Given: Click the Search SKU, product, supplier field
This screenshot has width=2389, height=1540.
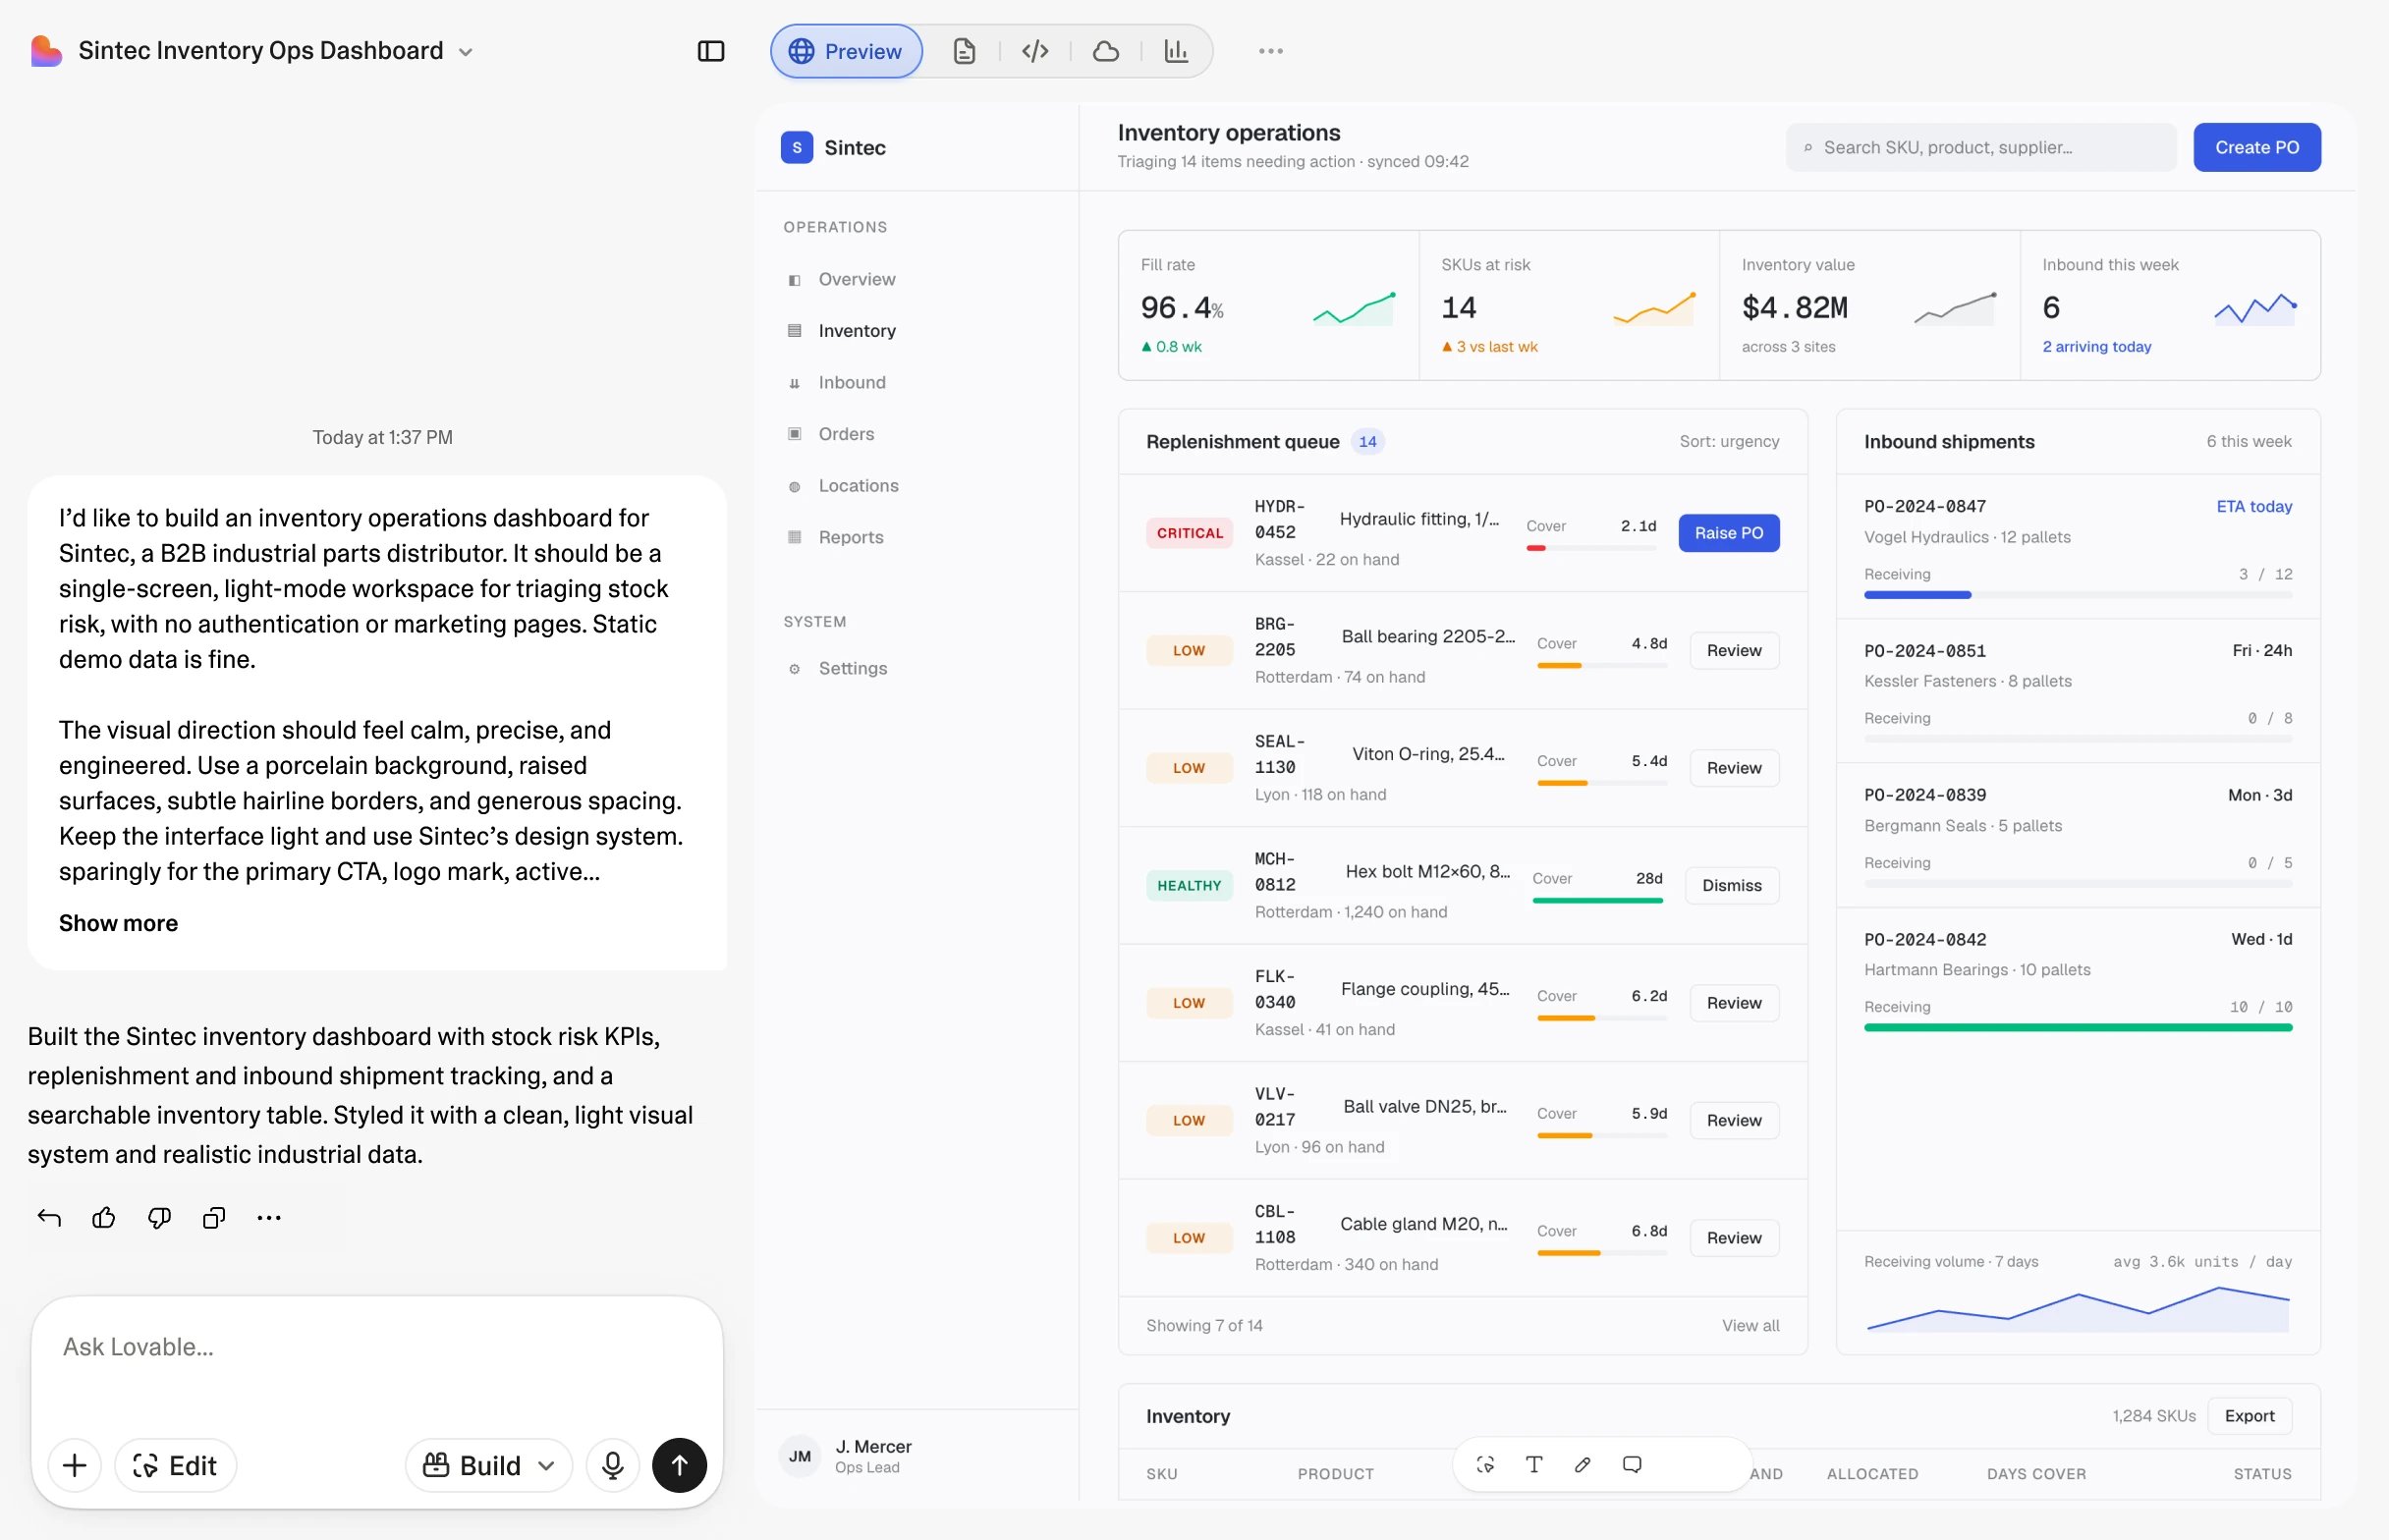Looking at the screenshot, I should coord(1981,147).
